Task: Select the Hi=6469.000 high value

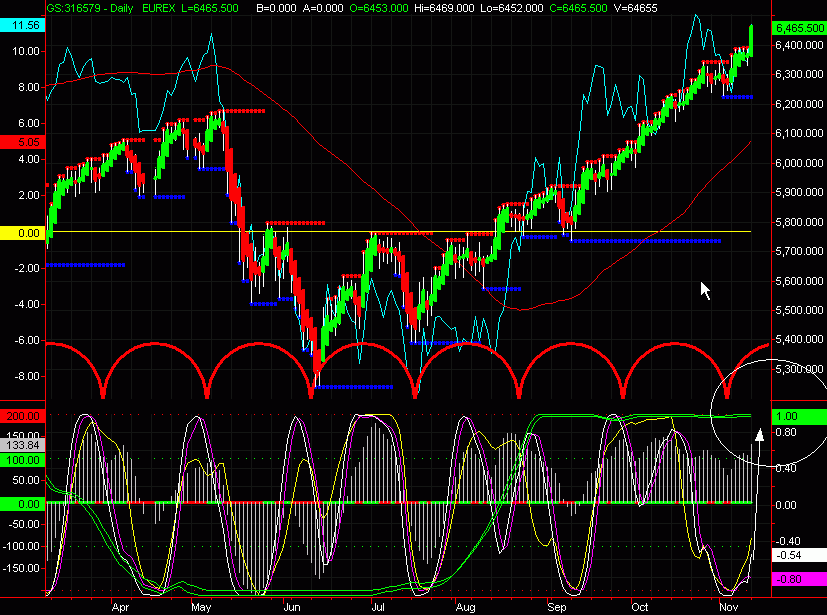Action: (445, 8)
